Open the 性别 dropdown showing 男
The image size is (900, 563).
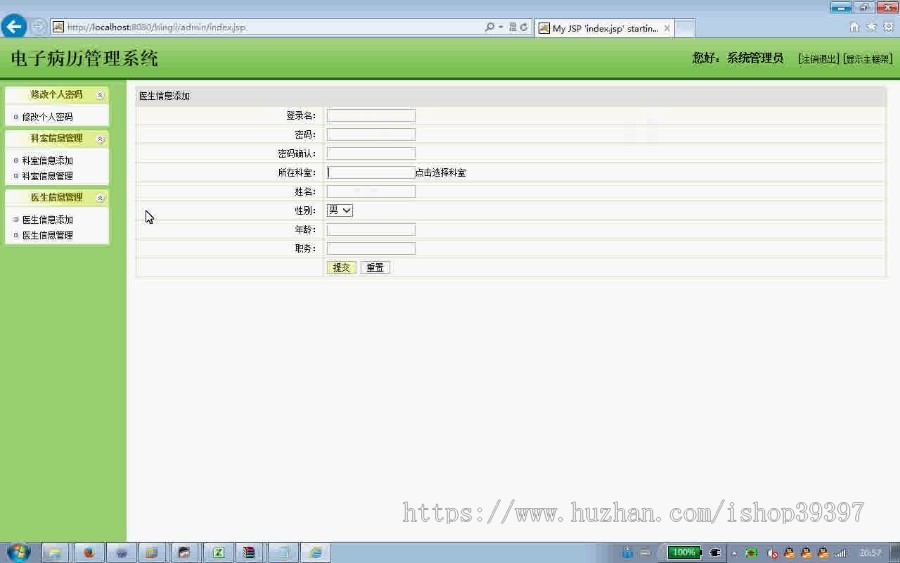[339, 210]
